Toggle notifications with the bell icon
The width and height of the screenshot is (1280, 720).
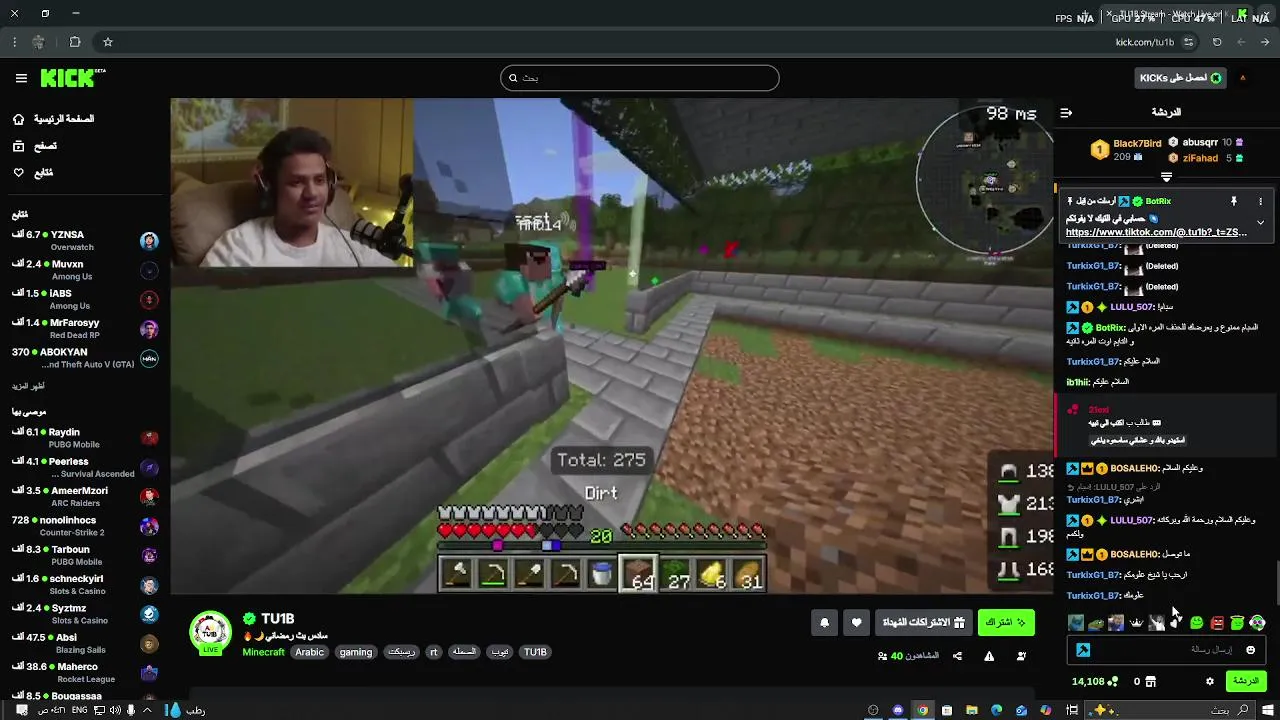825,622
